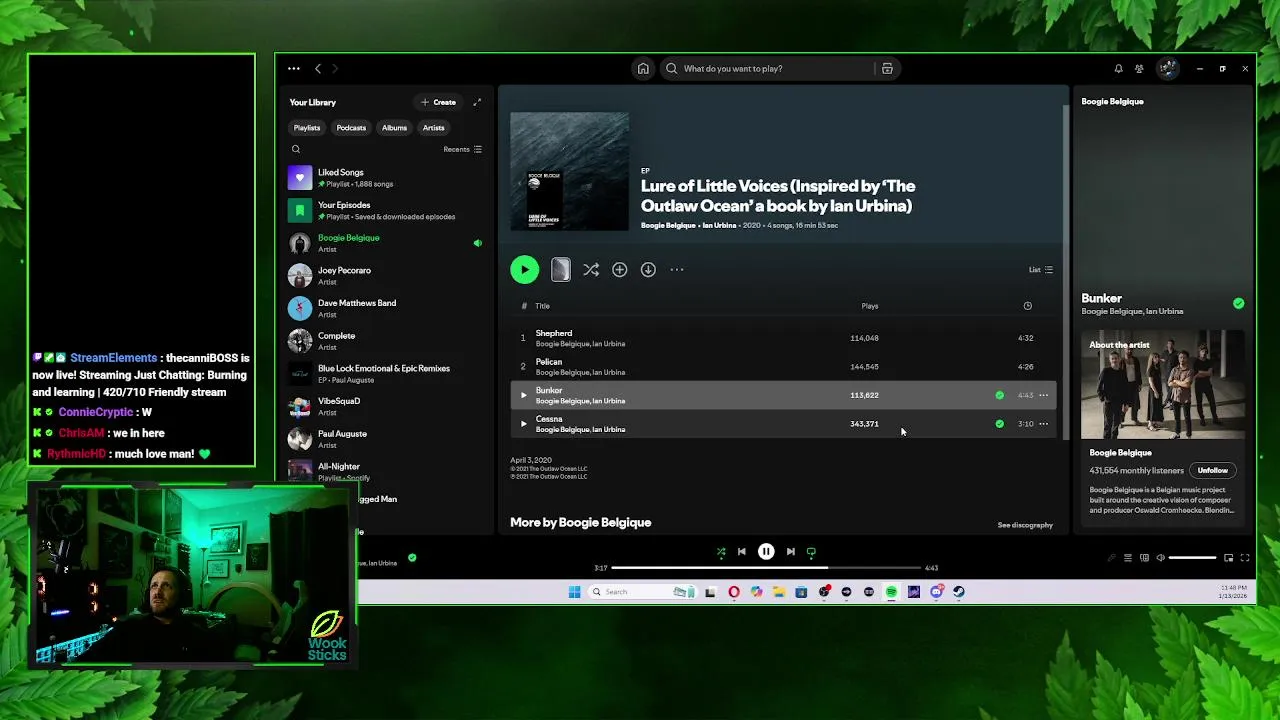Go back with the left arrow
The image size is (1280, 720).
coord(318,69)
